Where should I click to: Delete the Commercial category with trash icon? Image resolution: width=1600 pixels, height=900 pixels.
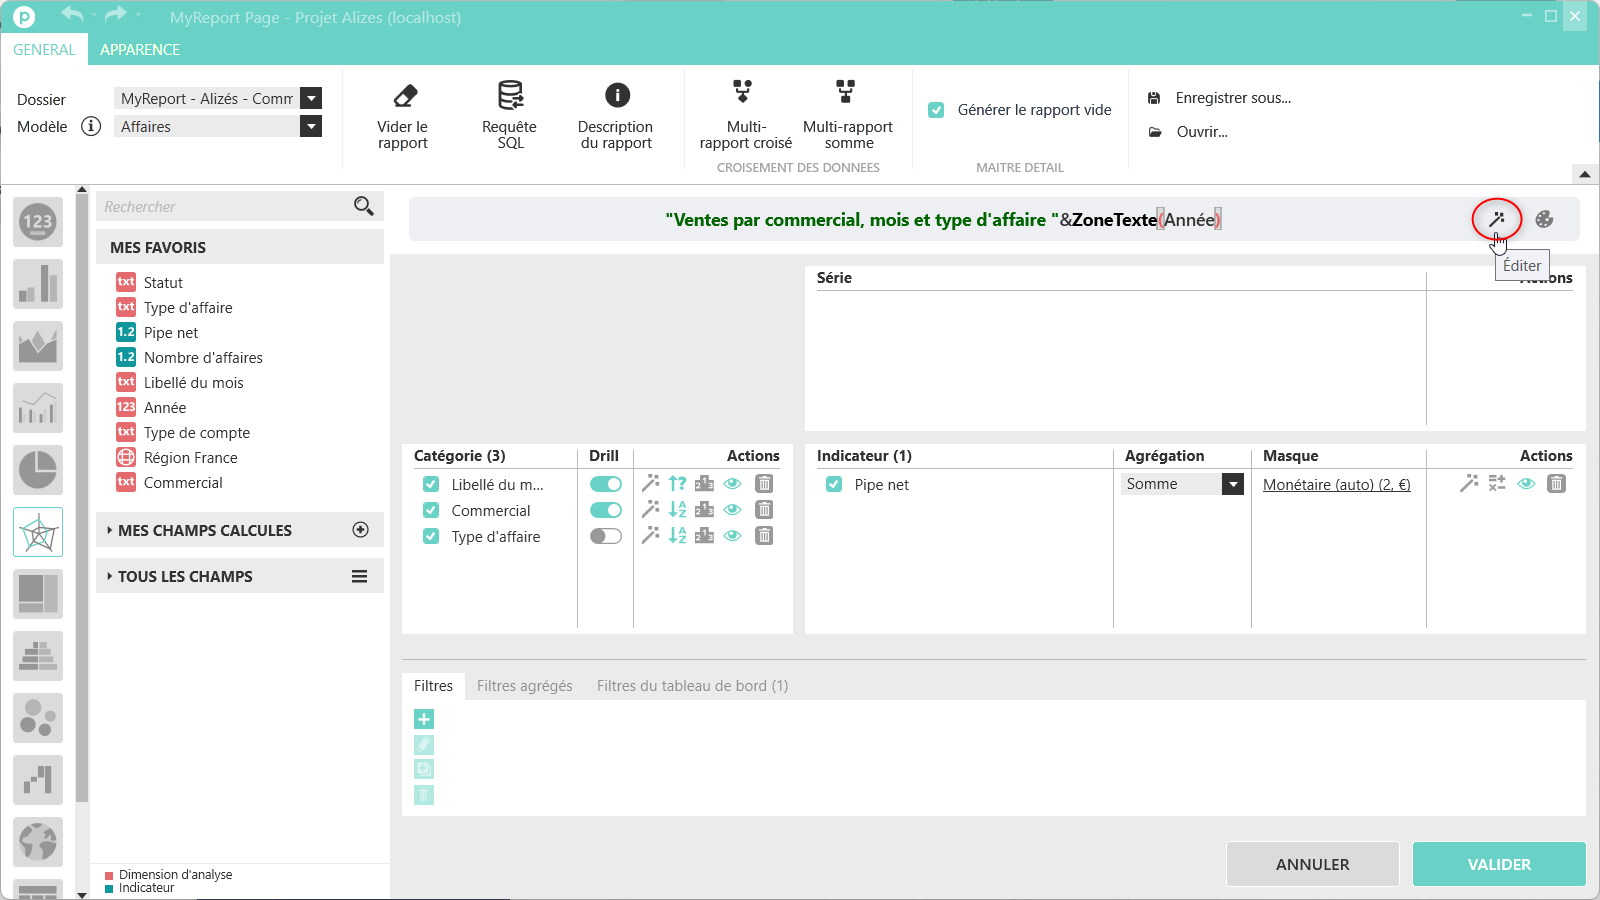tap(764, 510)
